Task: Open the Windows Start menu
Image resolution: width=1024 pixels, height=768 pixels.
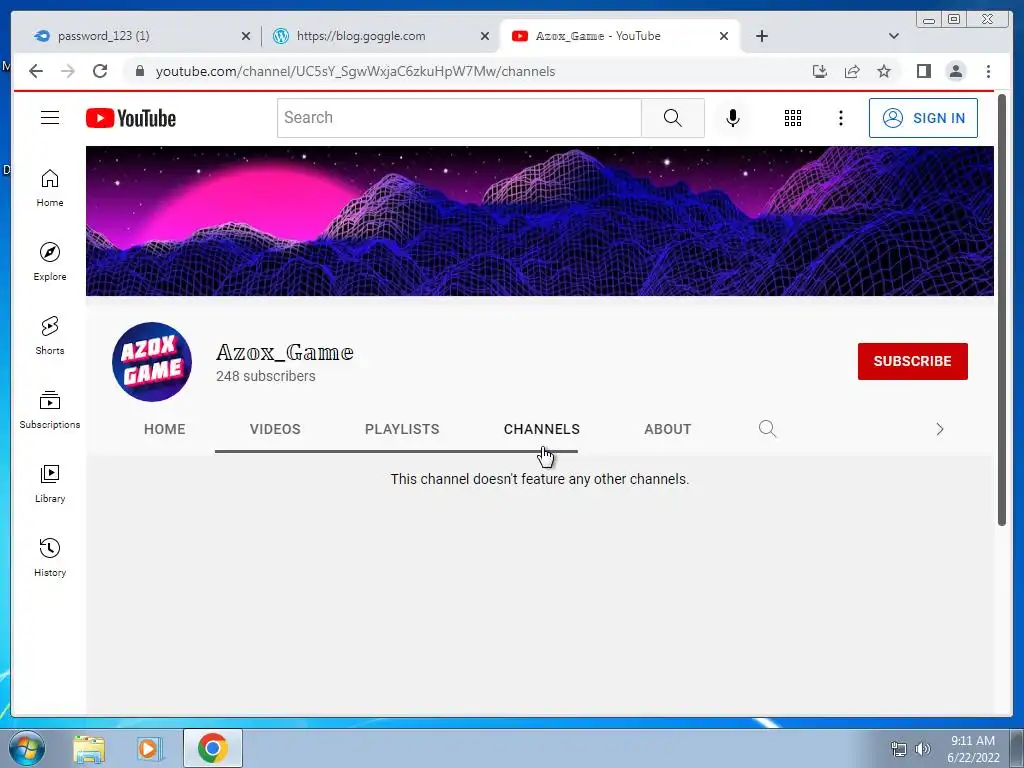Action: [x=27, y=748]
